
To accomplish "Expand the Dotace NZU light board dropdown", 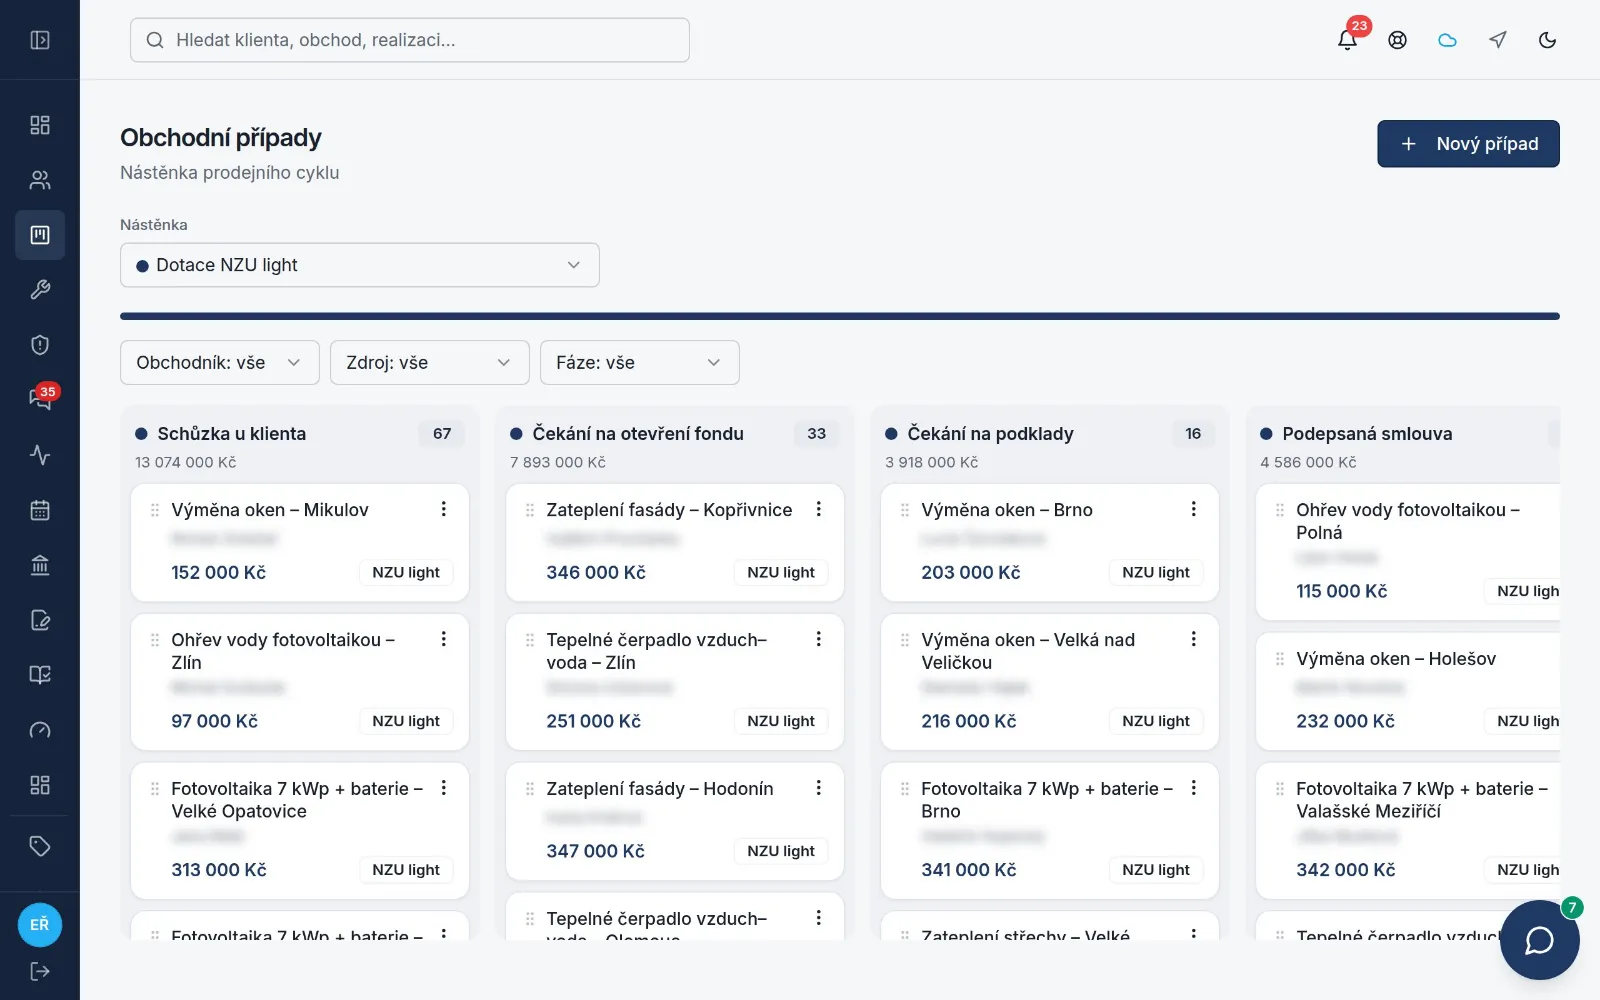I will point(360,265).
